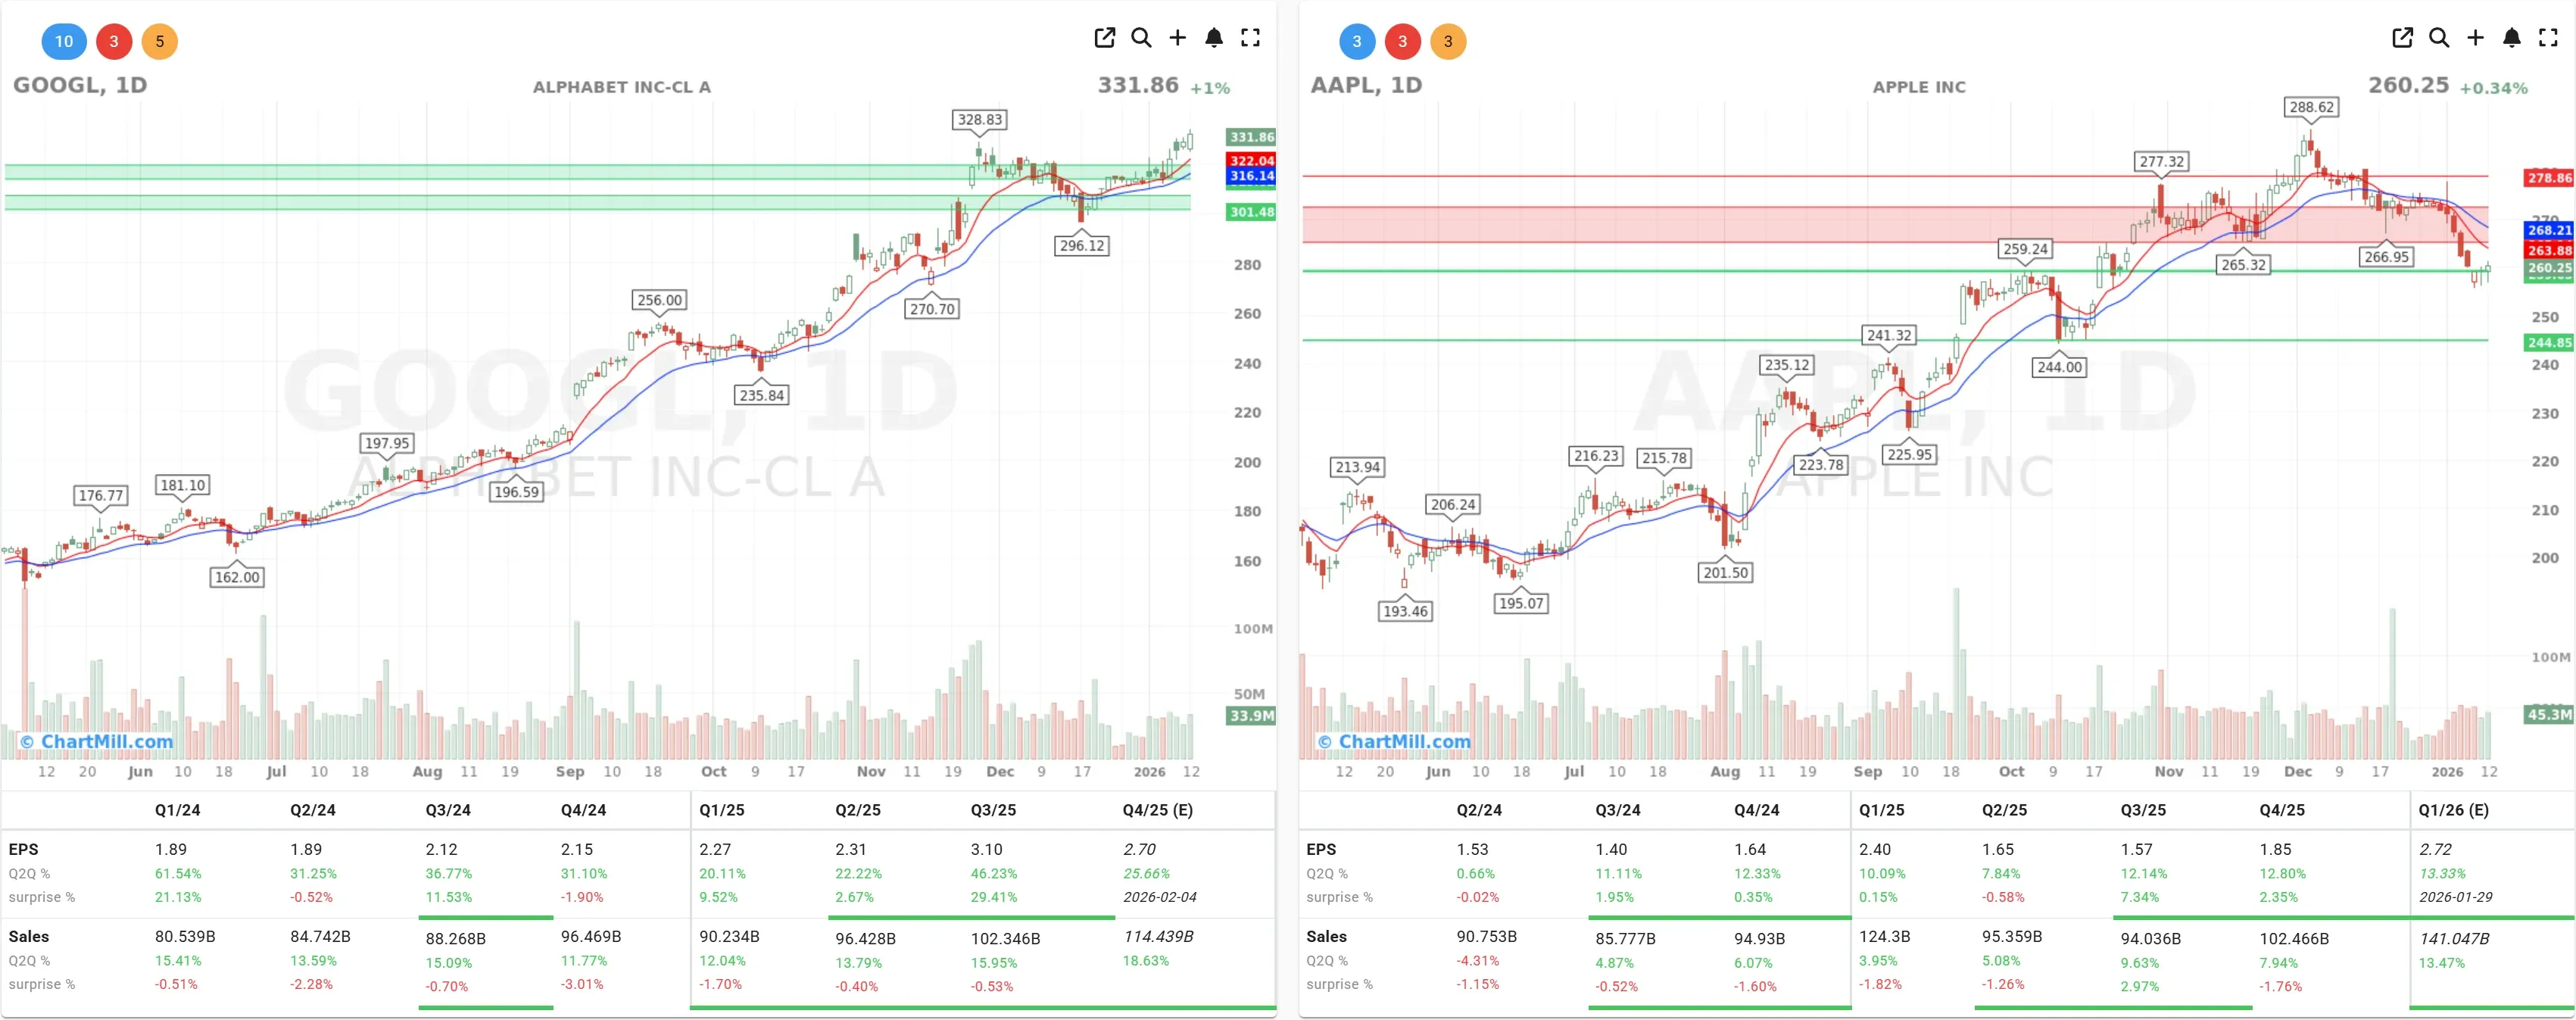Click the search magnifier on GOOGL chart
The image size is (2576, 1020).
[x=1141, y=38]
